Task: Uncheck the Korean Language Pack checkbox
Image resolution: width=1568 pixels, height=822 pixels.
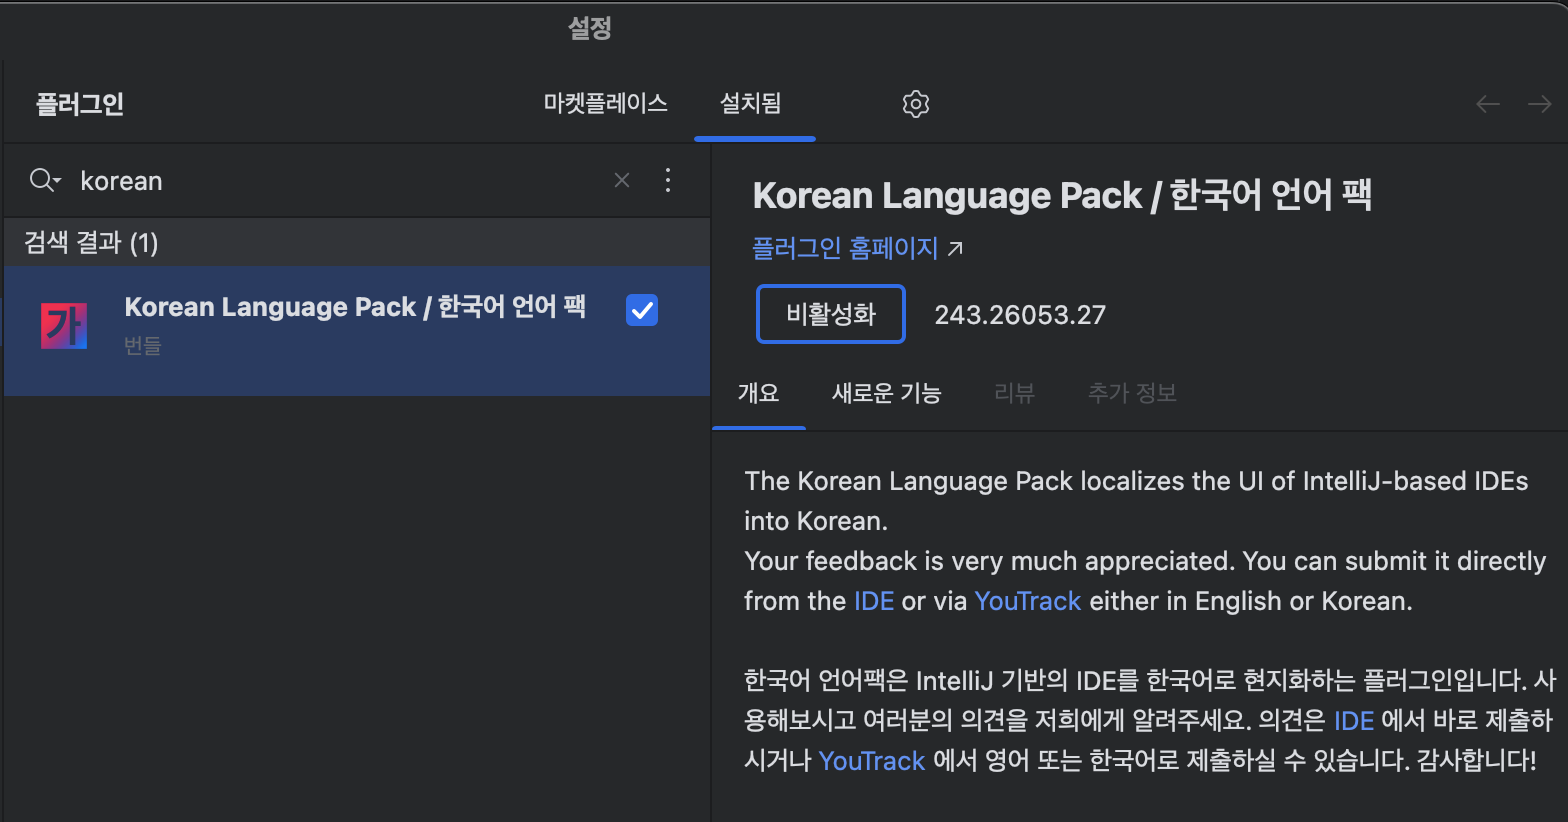Action: point(642,310)
